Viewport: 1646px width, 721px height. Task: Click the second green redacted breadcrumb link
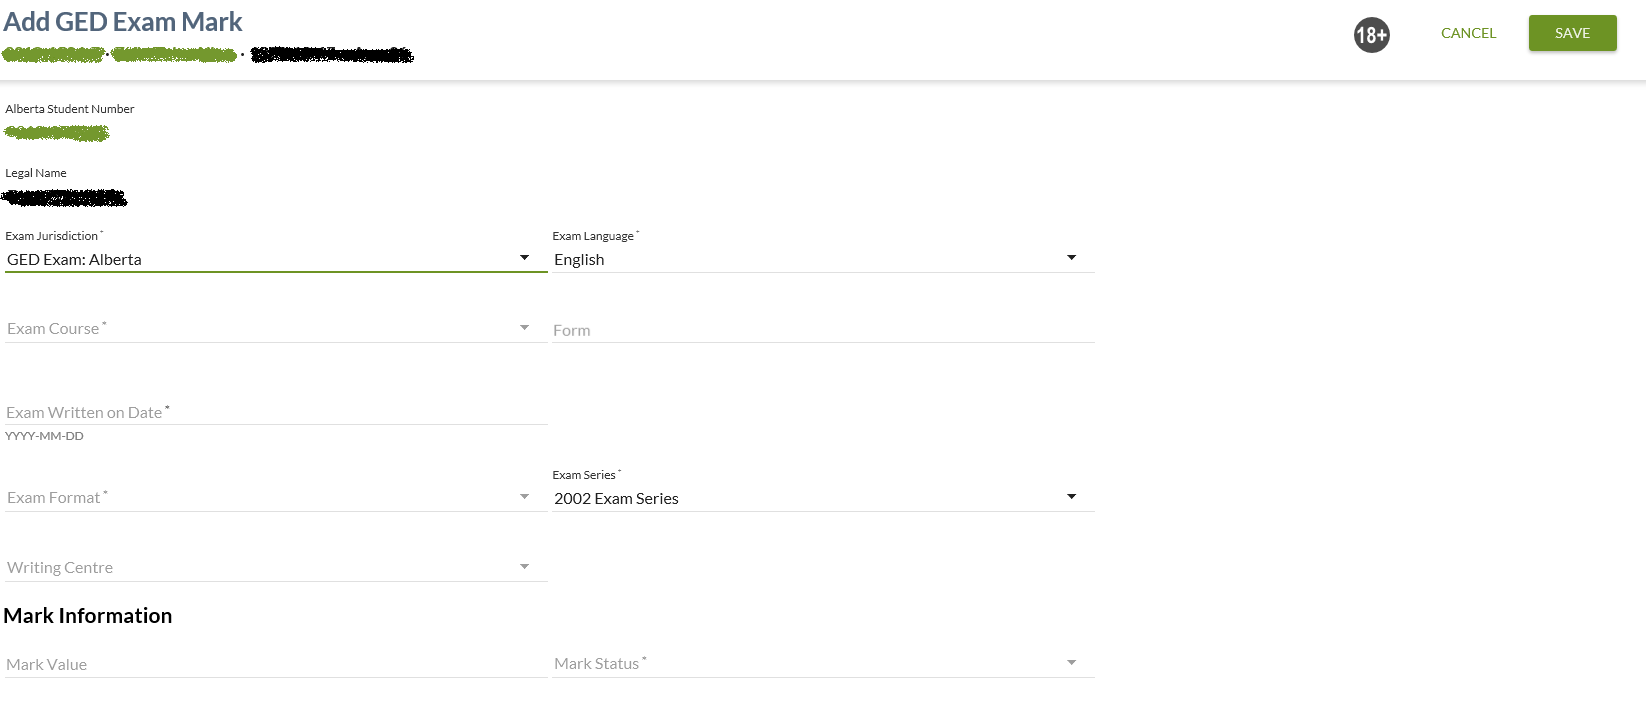[x=174, y=55]
